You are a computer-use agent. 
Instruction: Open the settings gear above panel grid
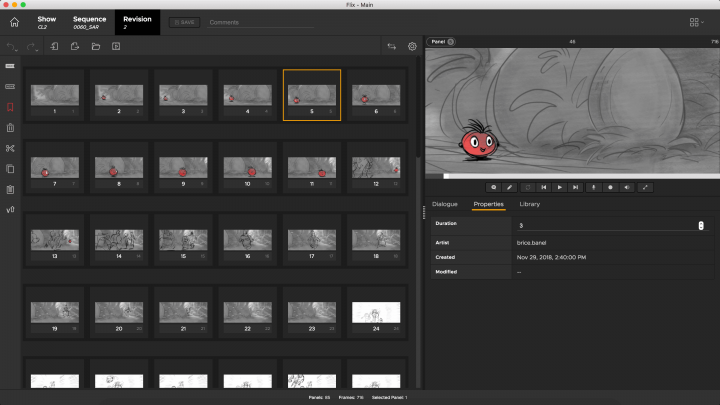pyautogui.click(x=412, y=46)
